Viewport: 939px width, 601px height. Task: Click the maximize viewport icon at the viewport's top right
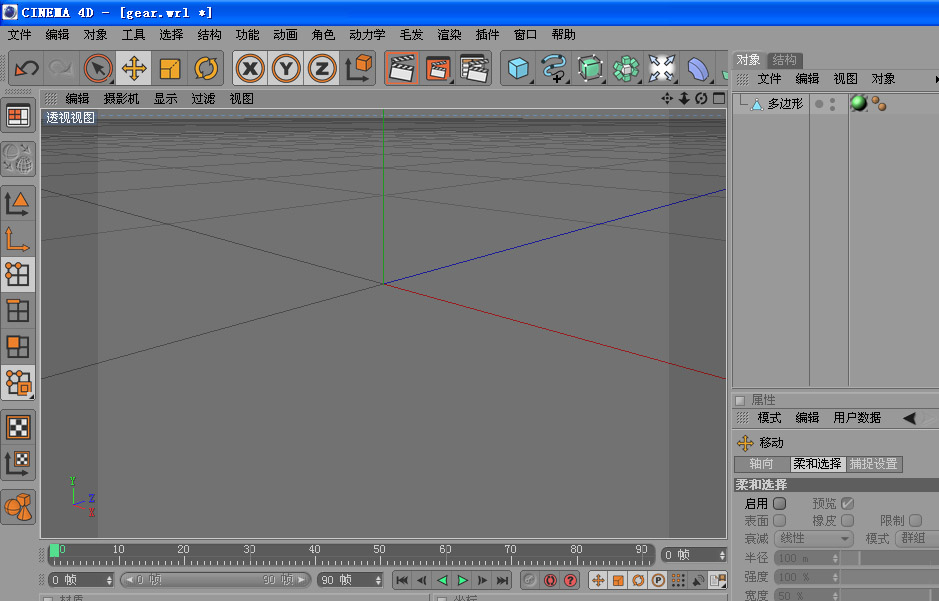pos(719,98)
